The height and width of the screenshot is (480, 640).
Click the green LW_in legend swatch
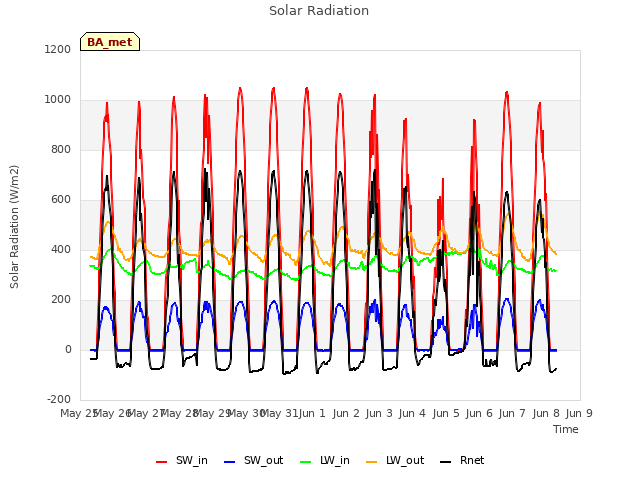pos(306,462)
